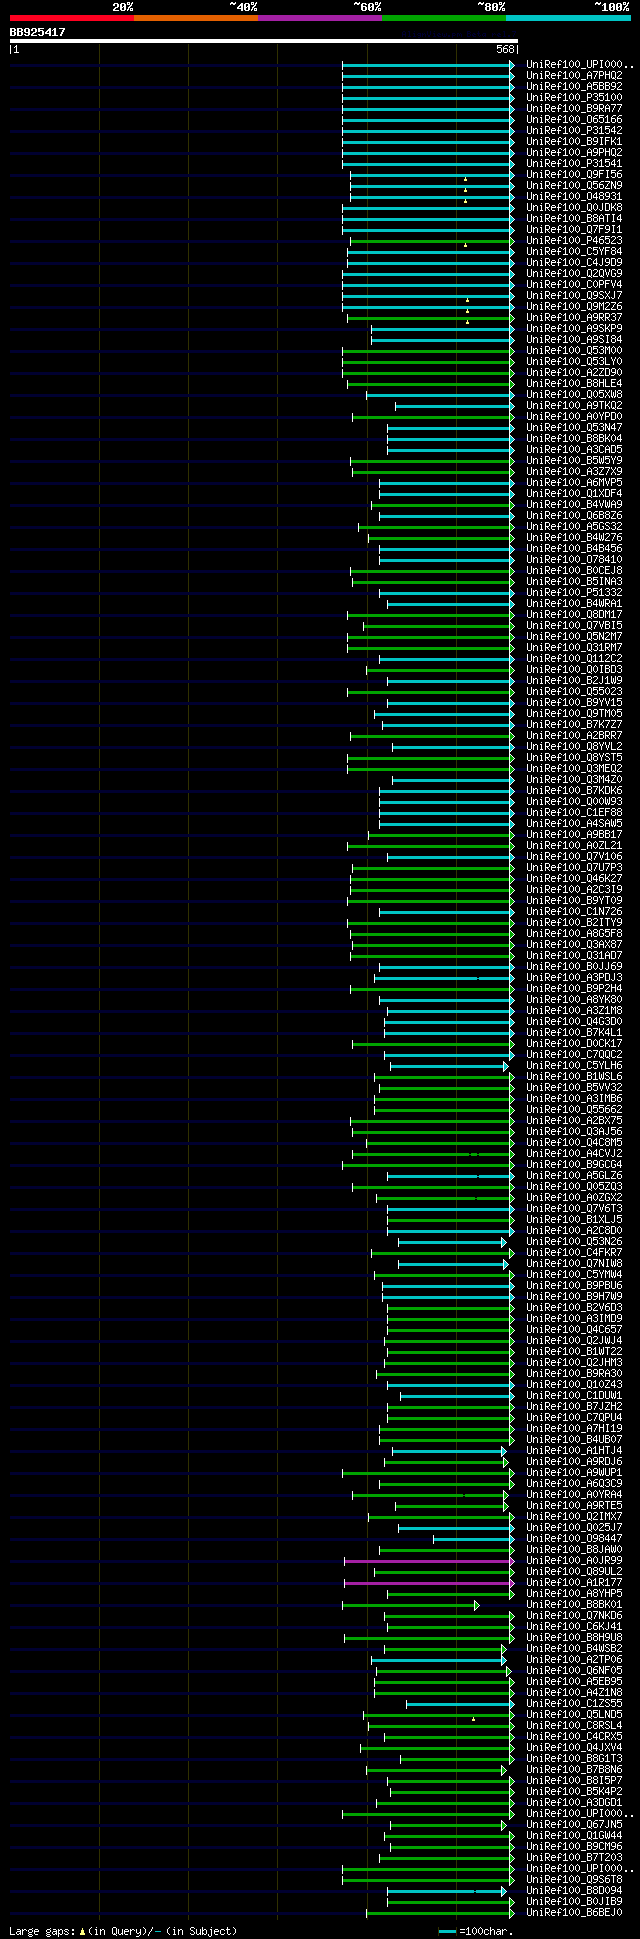This screenshot has width=640, height=1939.
Task: Click the orange ~40% identity legend segment
Action: (196, 18)
